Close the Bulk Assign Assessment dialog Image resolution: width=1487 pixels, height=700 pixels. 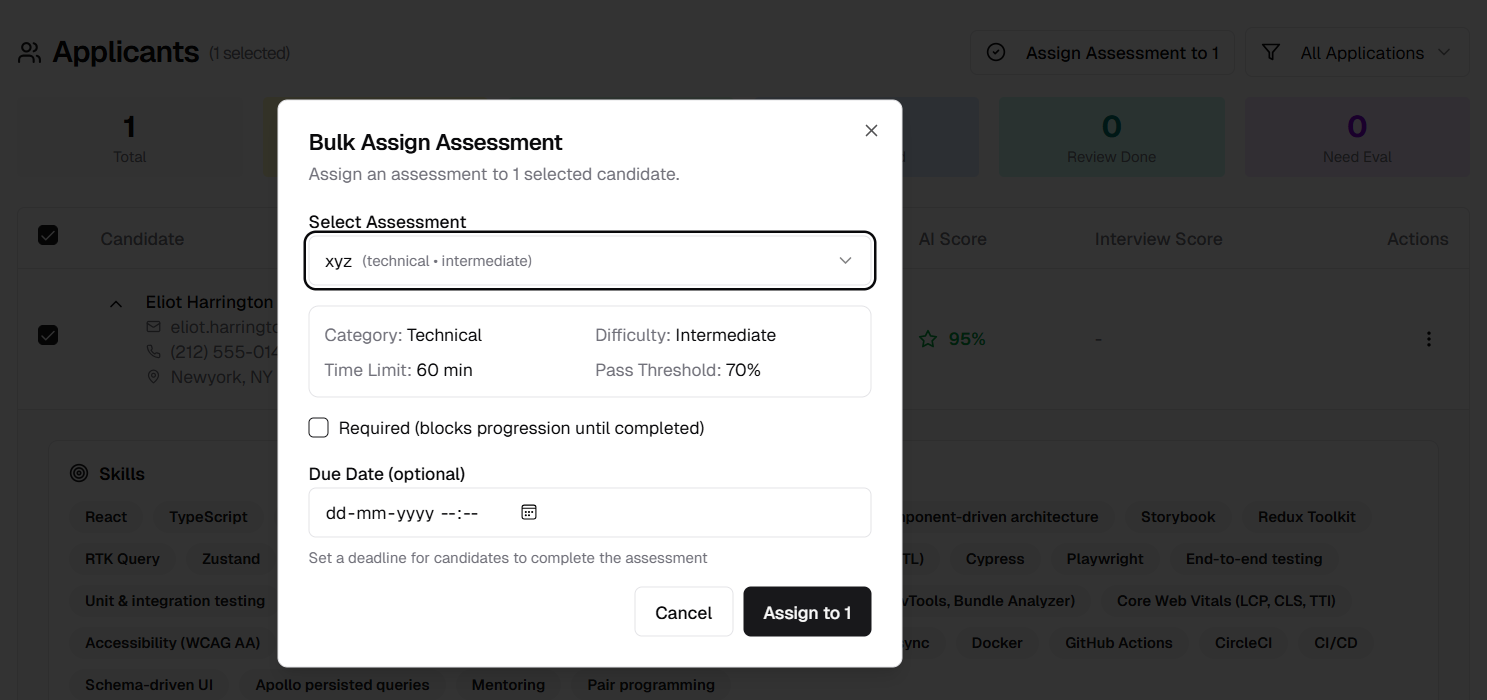(871, 131)
